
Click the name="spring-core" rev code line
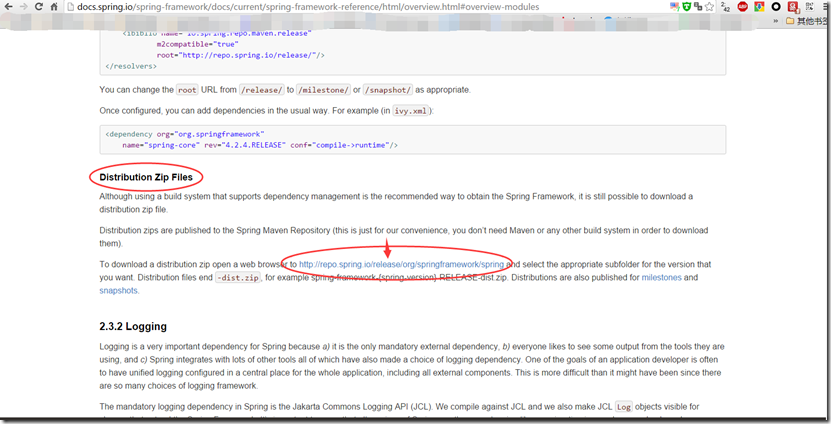(x=260, y=145)
